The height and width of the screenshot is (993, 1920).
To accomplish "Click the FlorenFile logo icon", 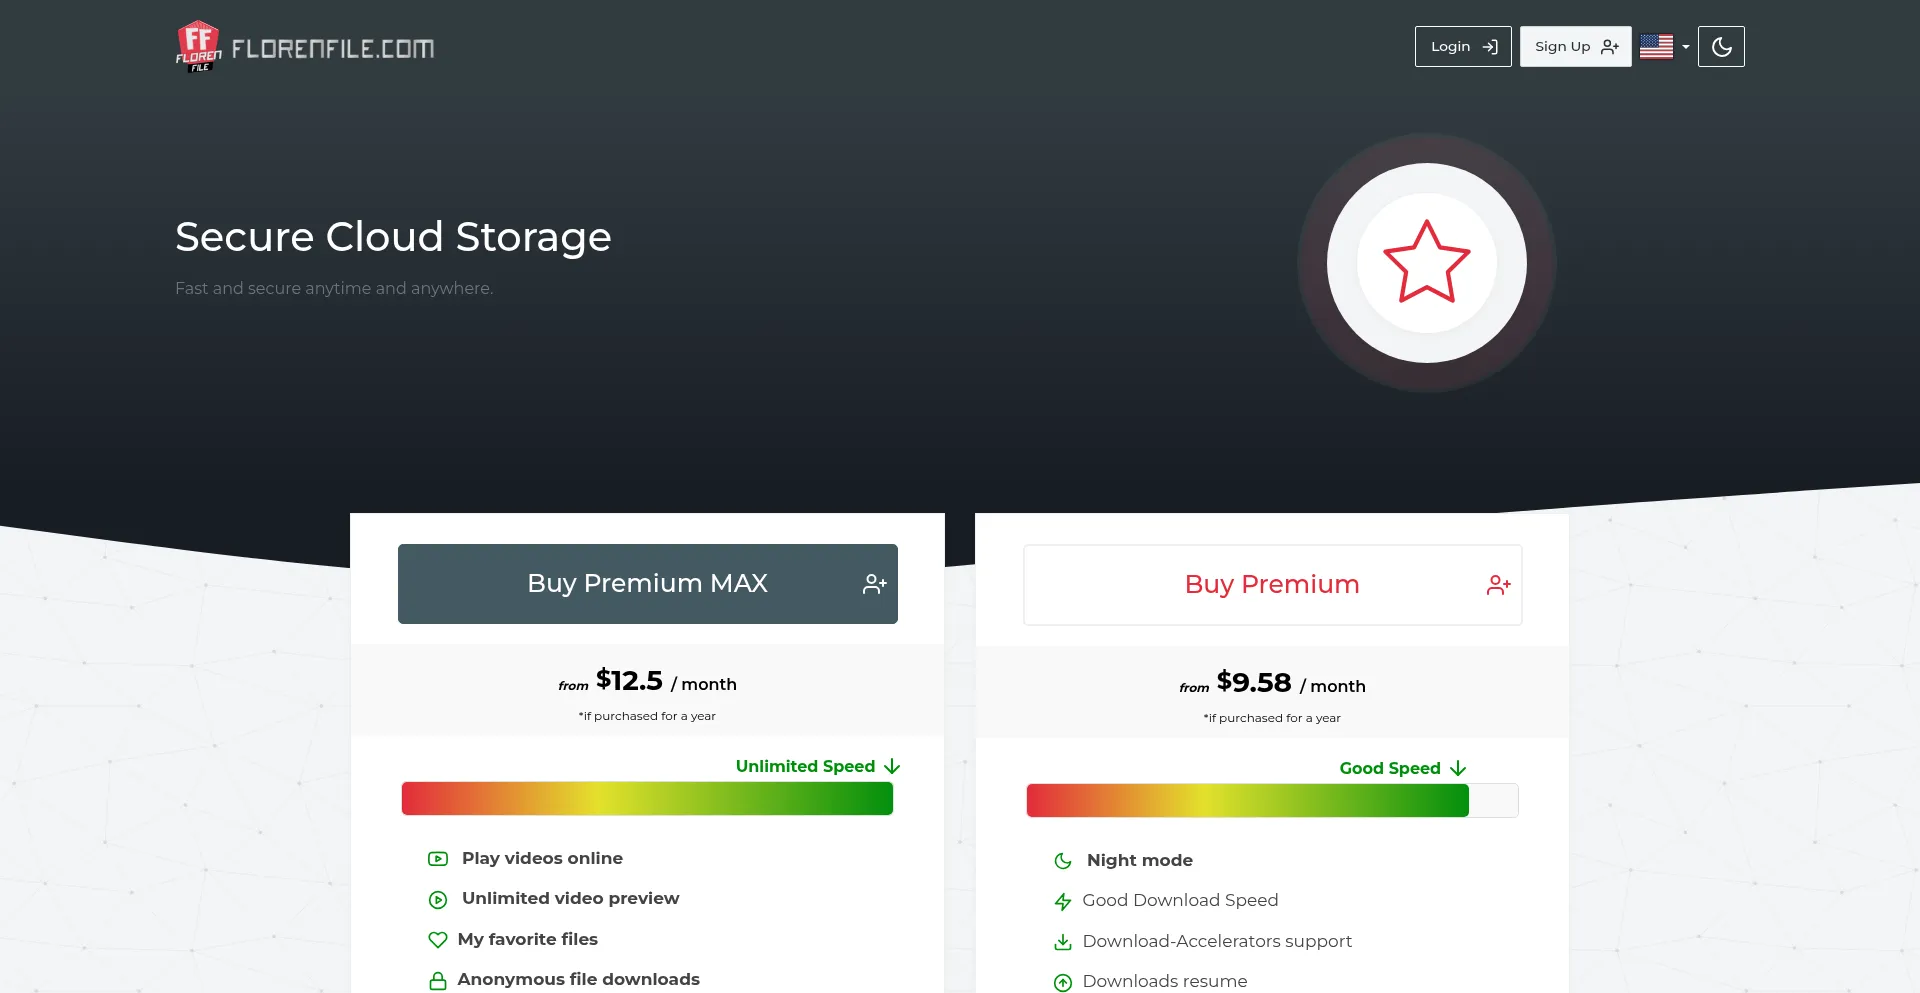I will (198, 46).
